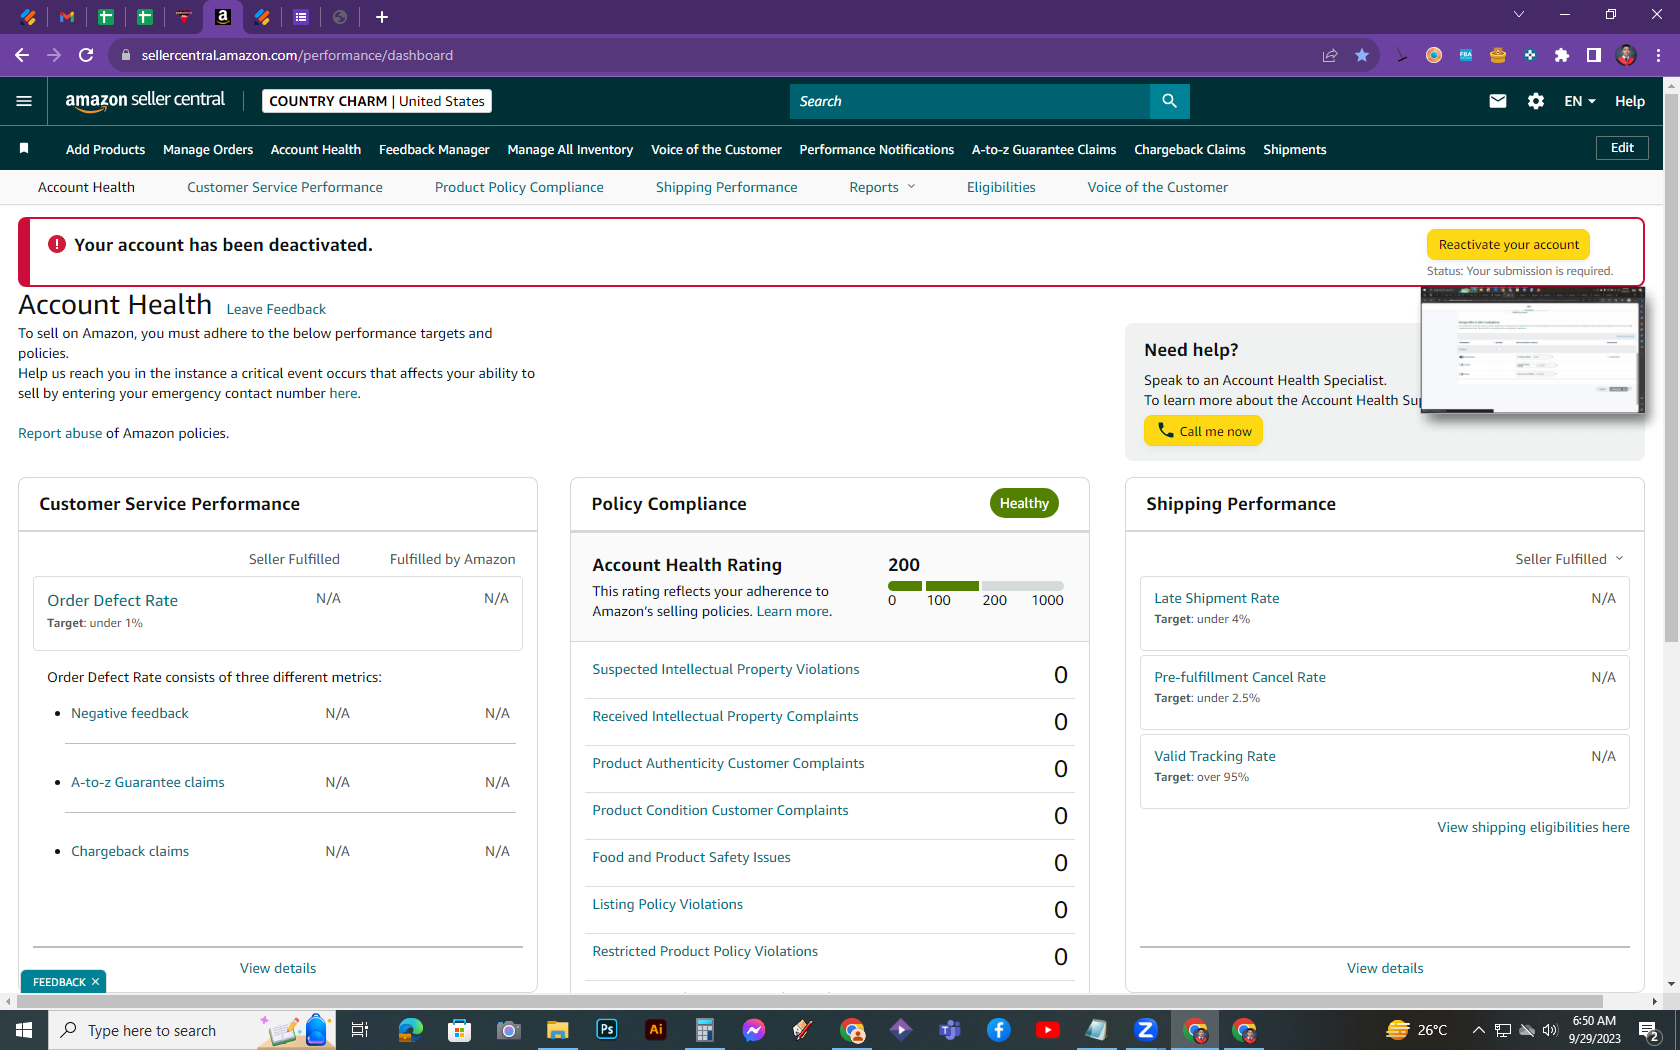Open the Late Shipment Rate link
This screenshot has width=1680, height=1050.
coord(1217,598)
